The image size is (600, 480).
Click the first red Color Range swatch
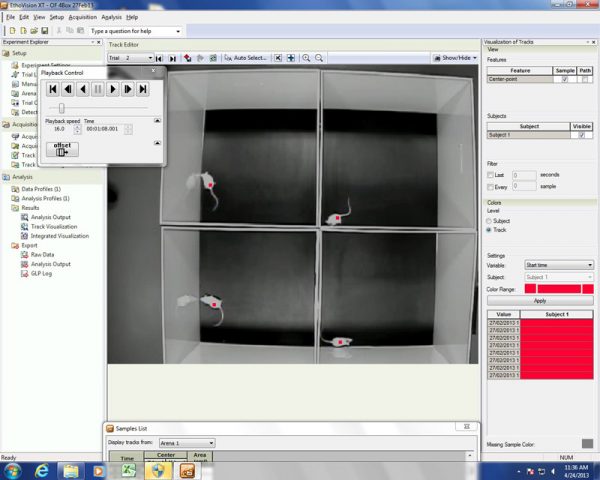[530, 289]
